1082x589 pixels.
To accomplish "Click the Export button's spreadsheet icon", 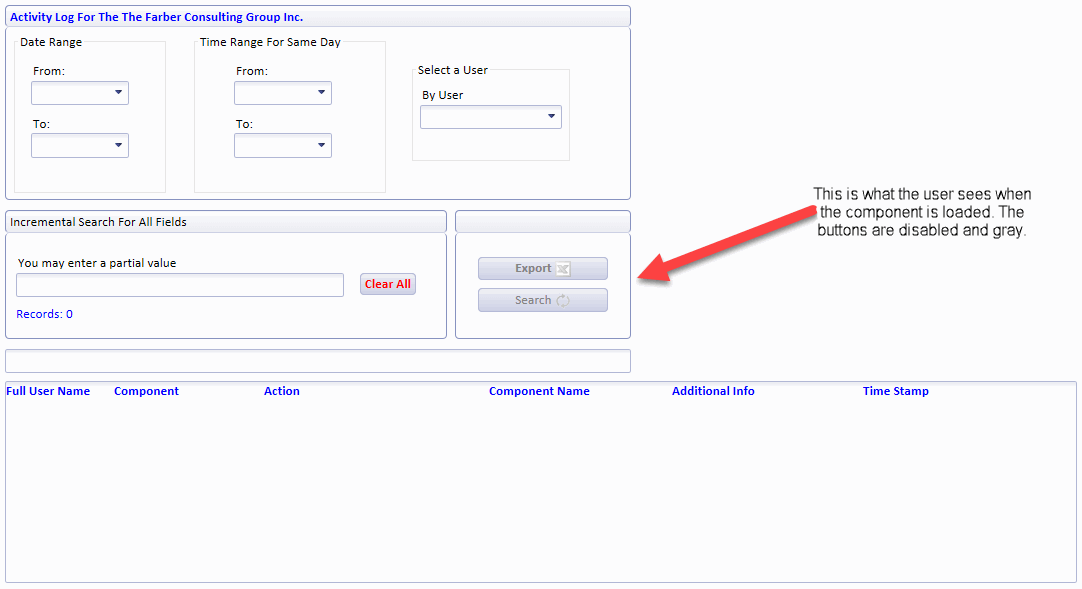I will (x=563, y=269).
